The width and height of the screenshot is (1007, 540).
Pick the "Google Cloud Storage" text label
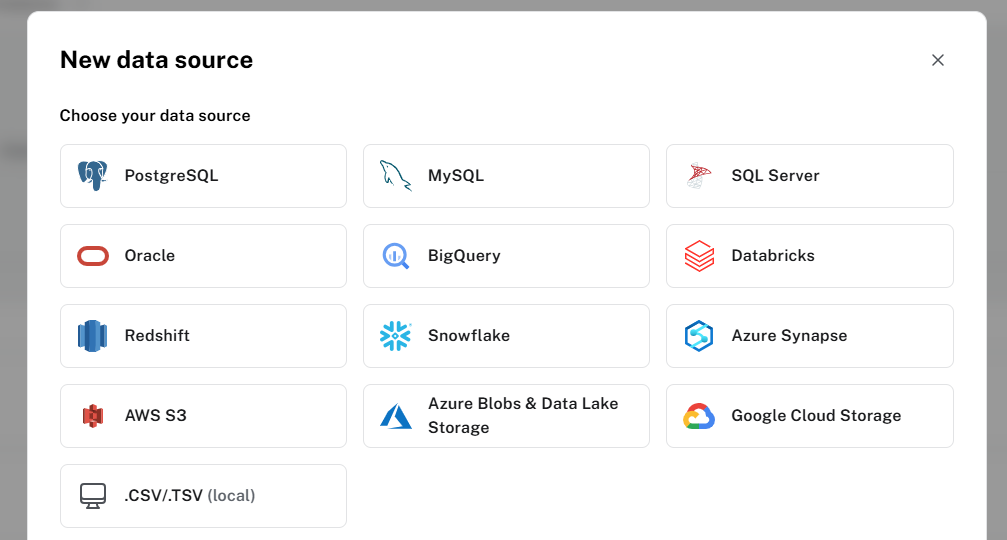click(x=816, y=416)
